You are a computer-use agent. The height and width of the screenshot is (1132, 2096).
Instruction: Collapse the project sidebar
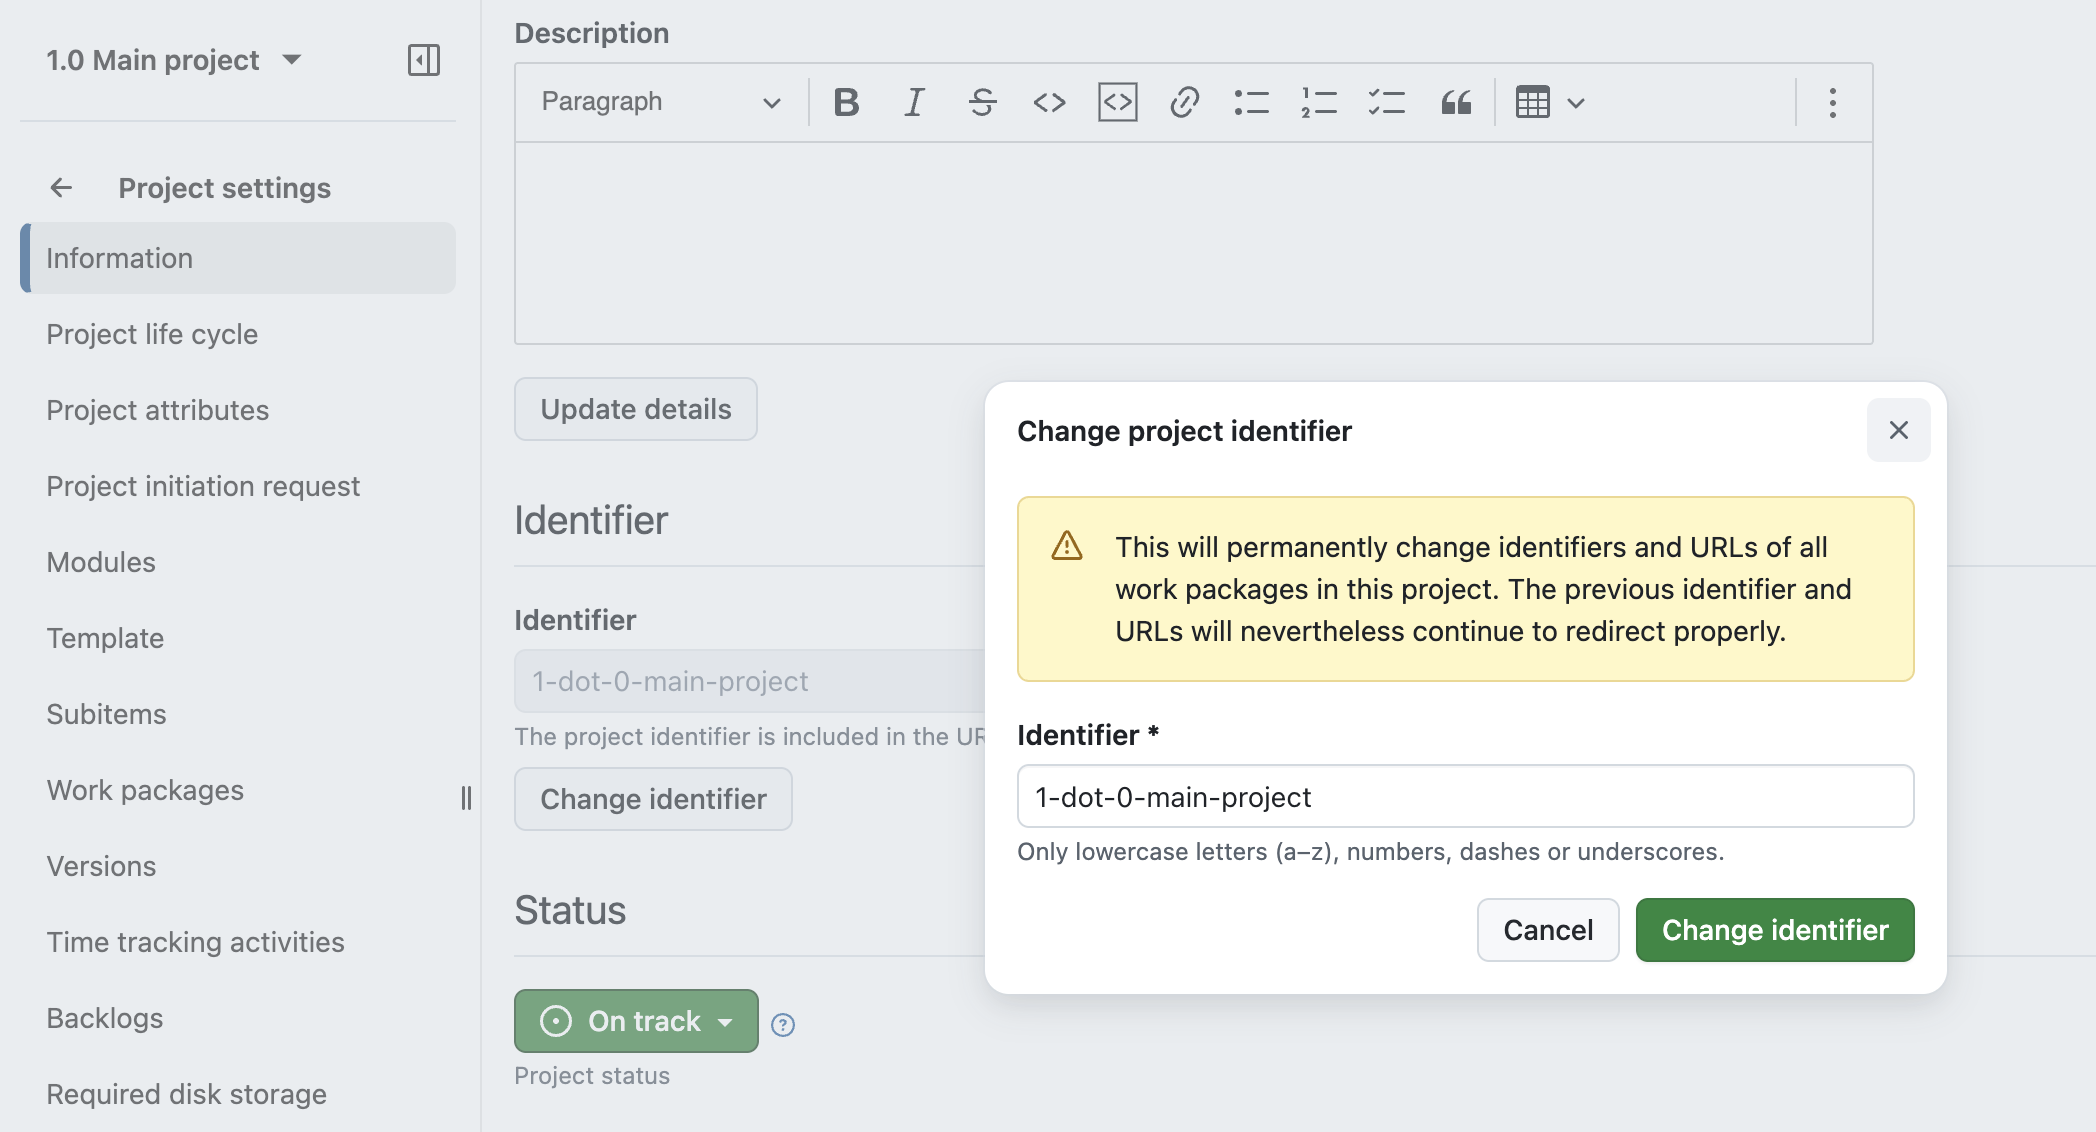(x=424, y=60)
